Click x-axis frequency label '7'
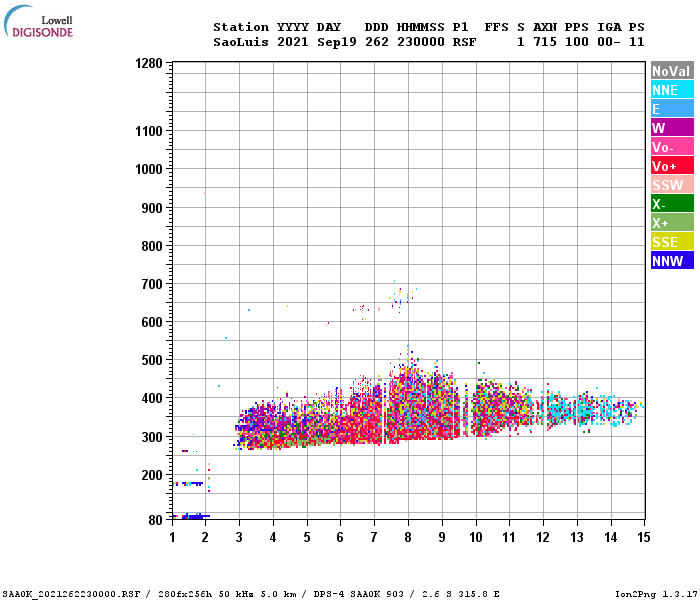The width and height of the screenshot is (700, 600). pos(374,537)
